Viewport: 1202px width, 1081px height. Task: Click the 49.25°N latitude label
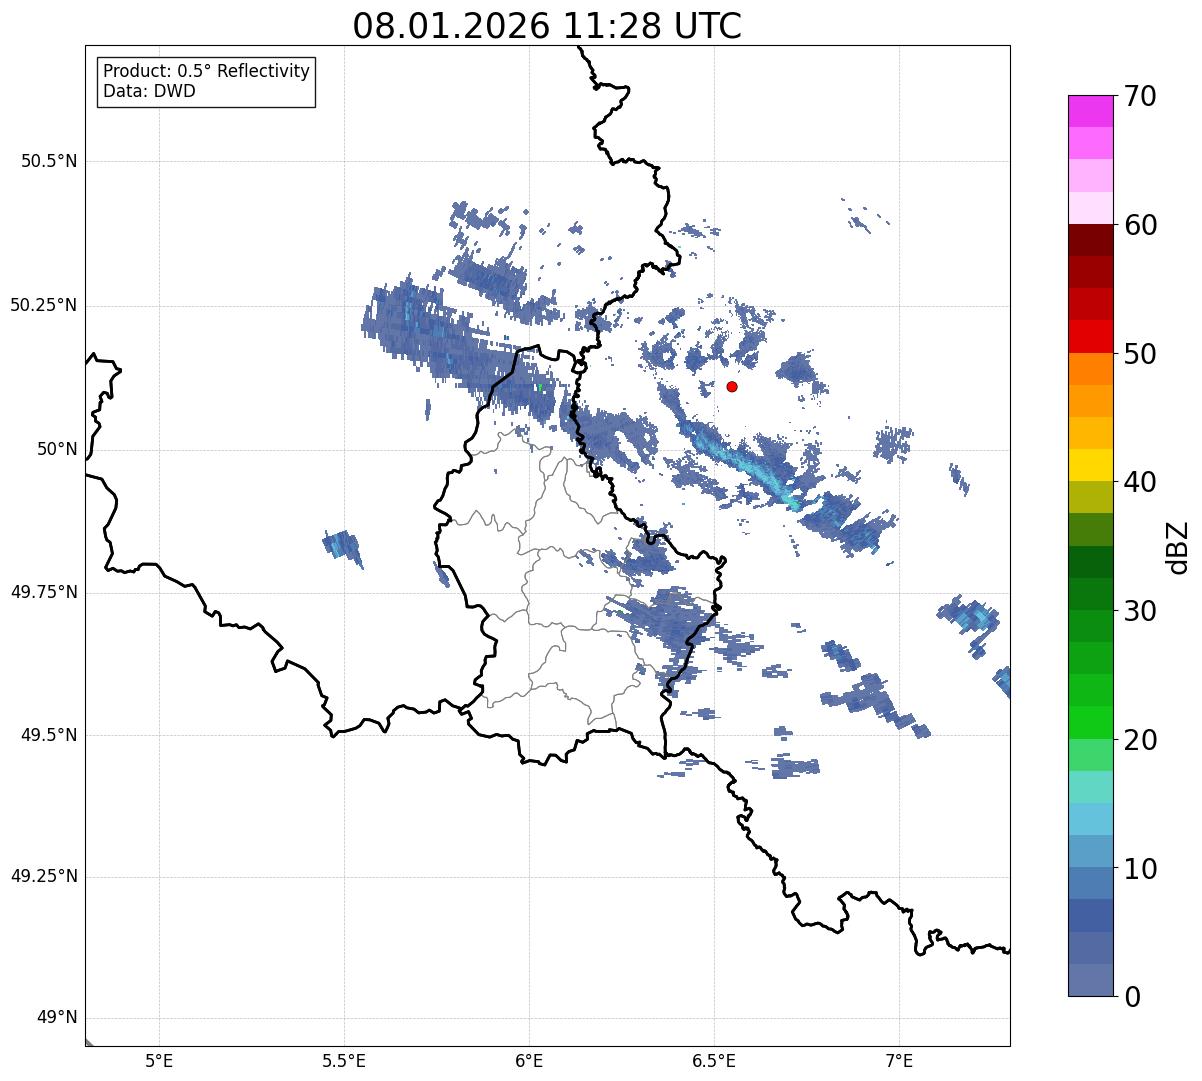point(44,877)
